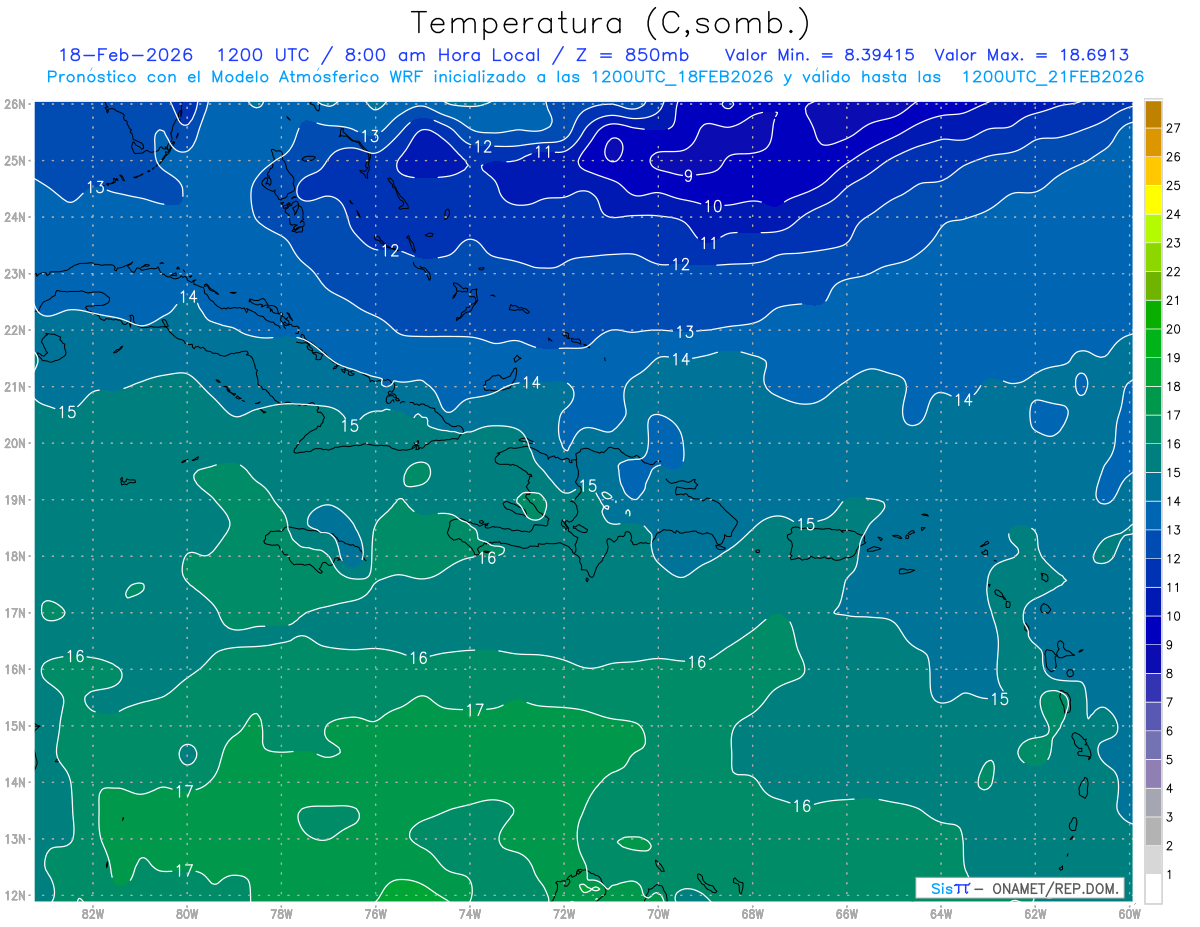Click the "17N" latitude axis label

click(15, 612)
